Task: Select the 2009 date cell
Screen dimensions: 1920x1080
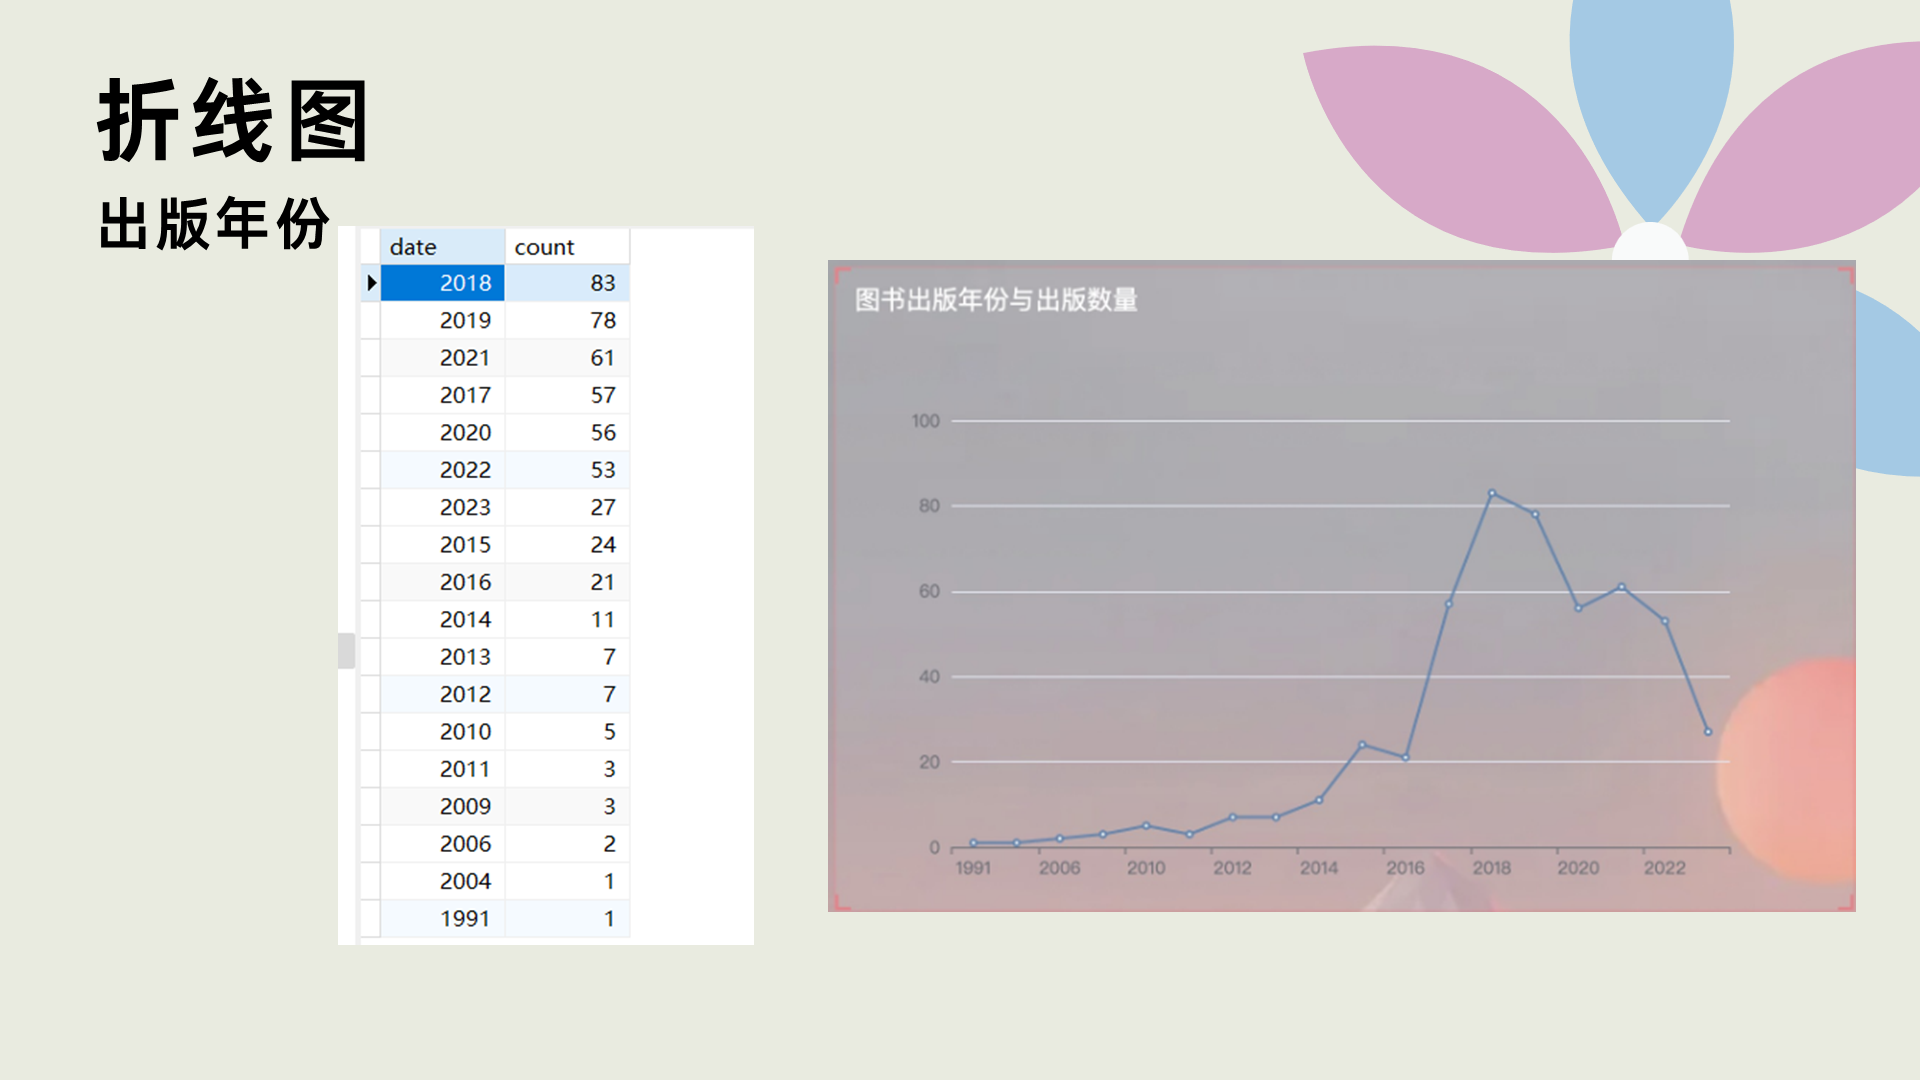Action: (x=442, y=806)
